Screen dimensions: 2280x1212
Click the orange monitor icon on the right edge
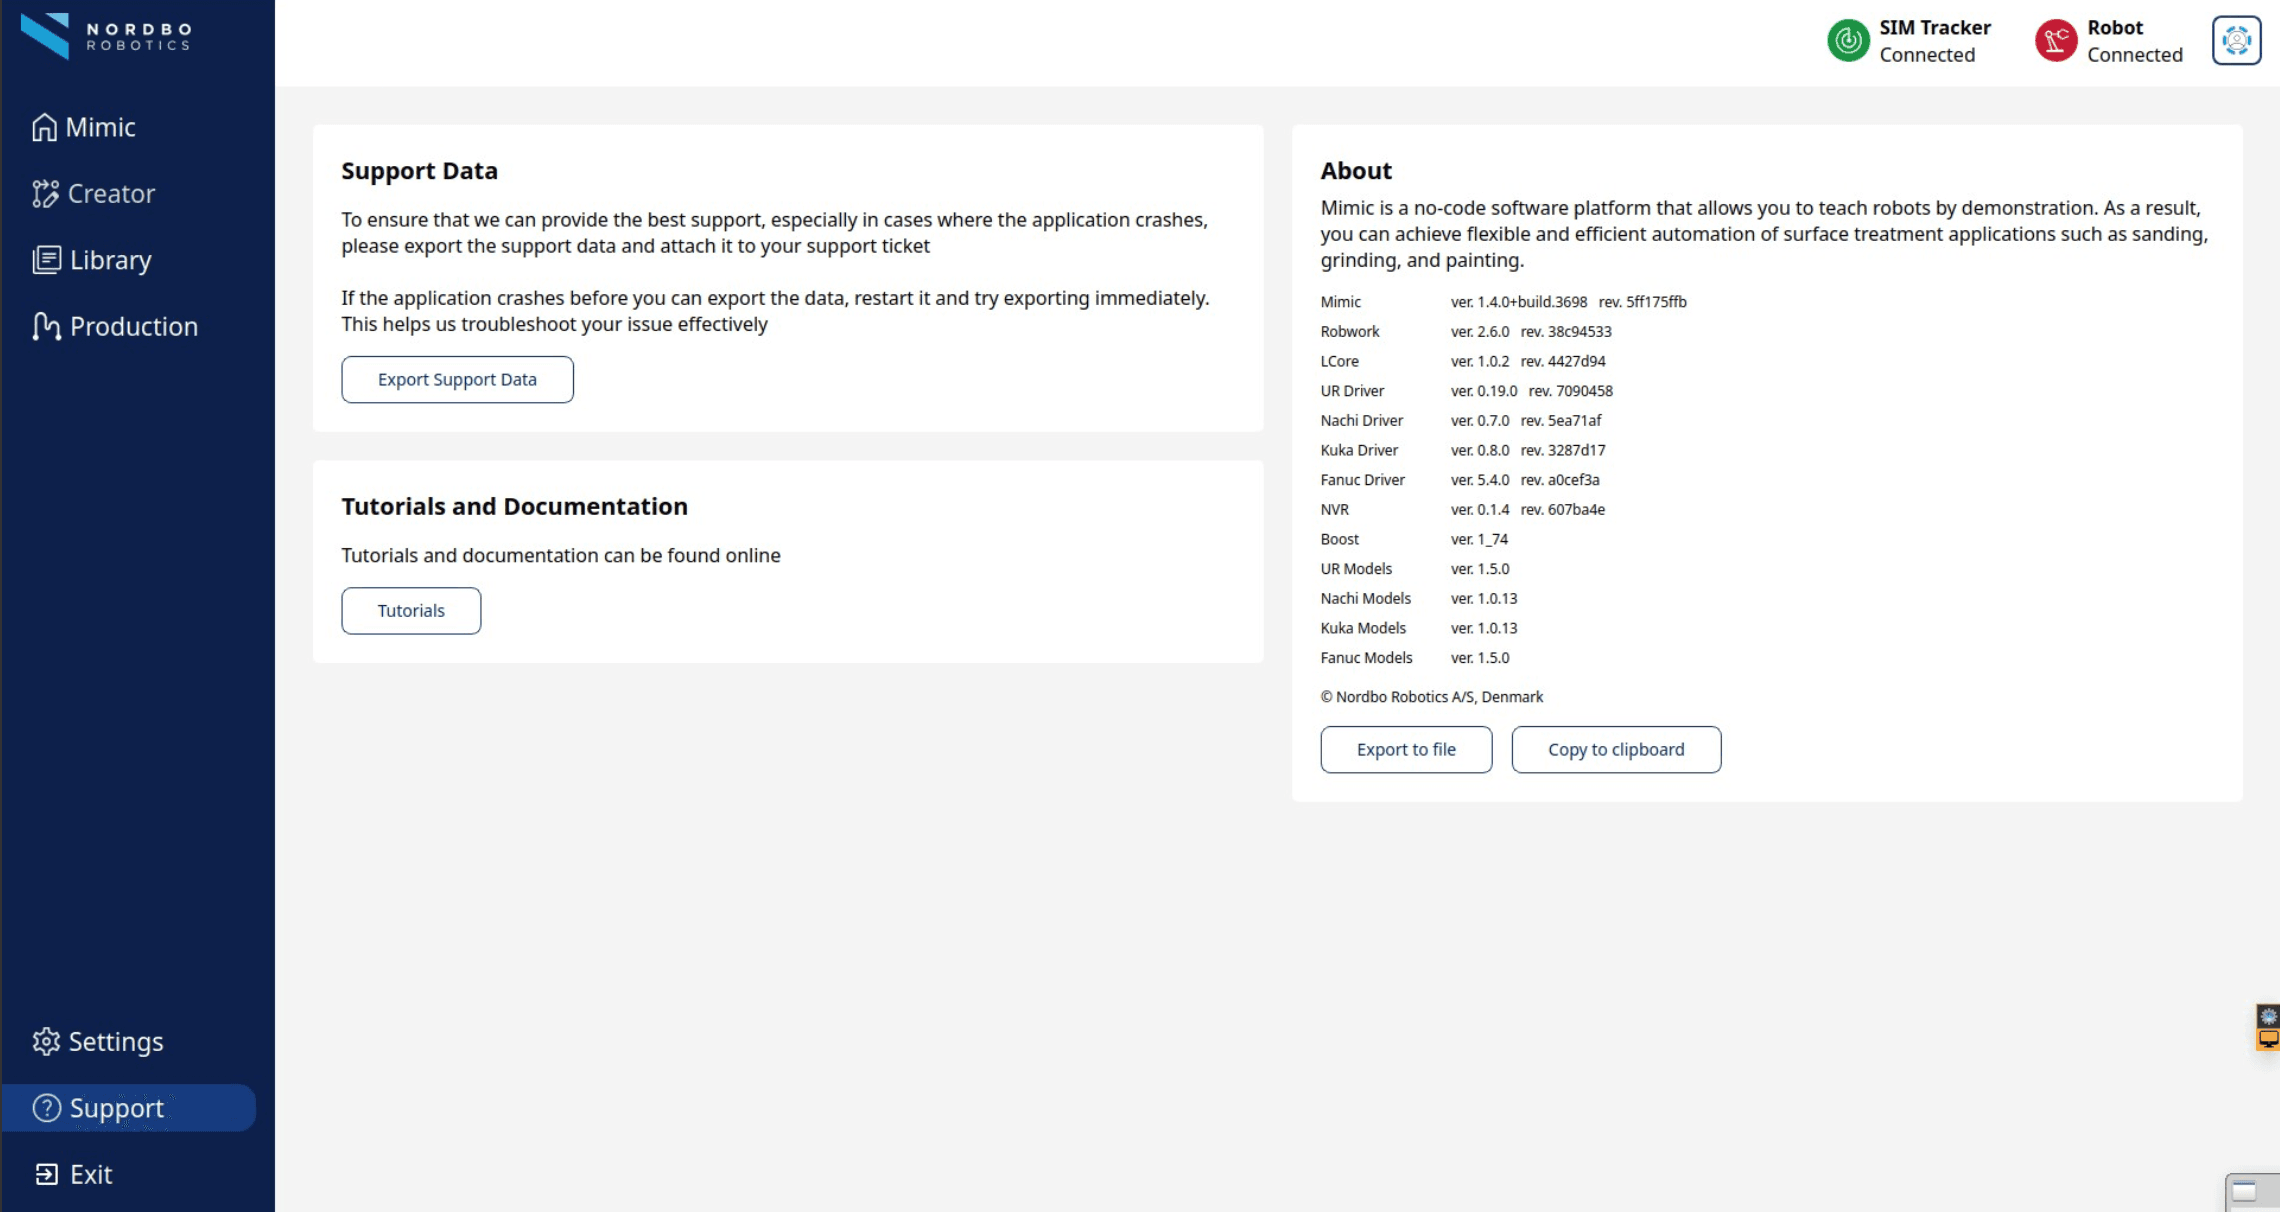pyautogui.click(x=2267, y=1039)
